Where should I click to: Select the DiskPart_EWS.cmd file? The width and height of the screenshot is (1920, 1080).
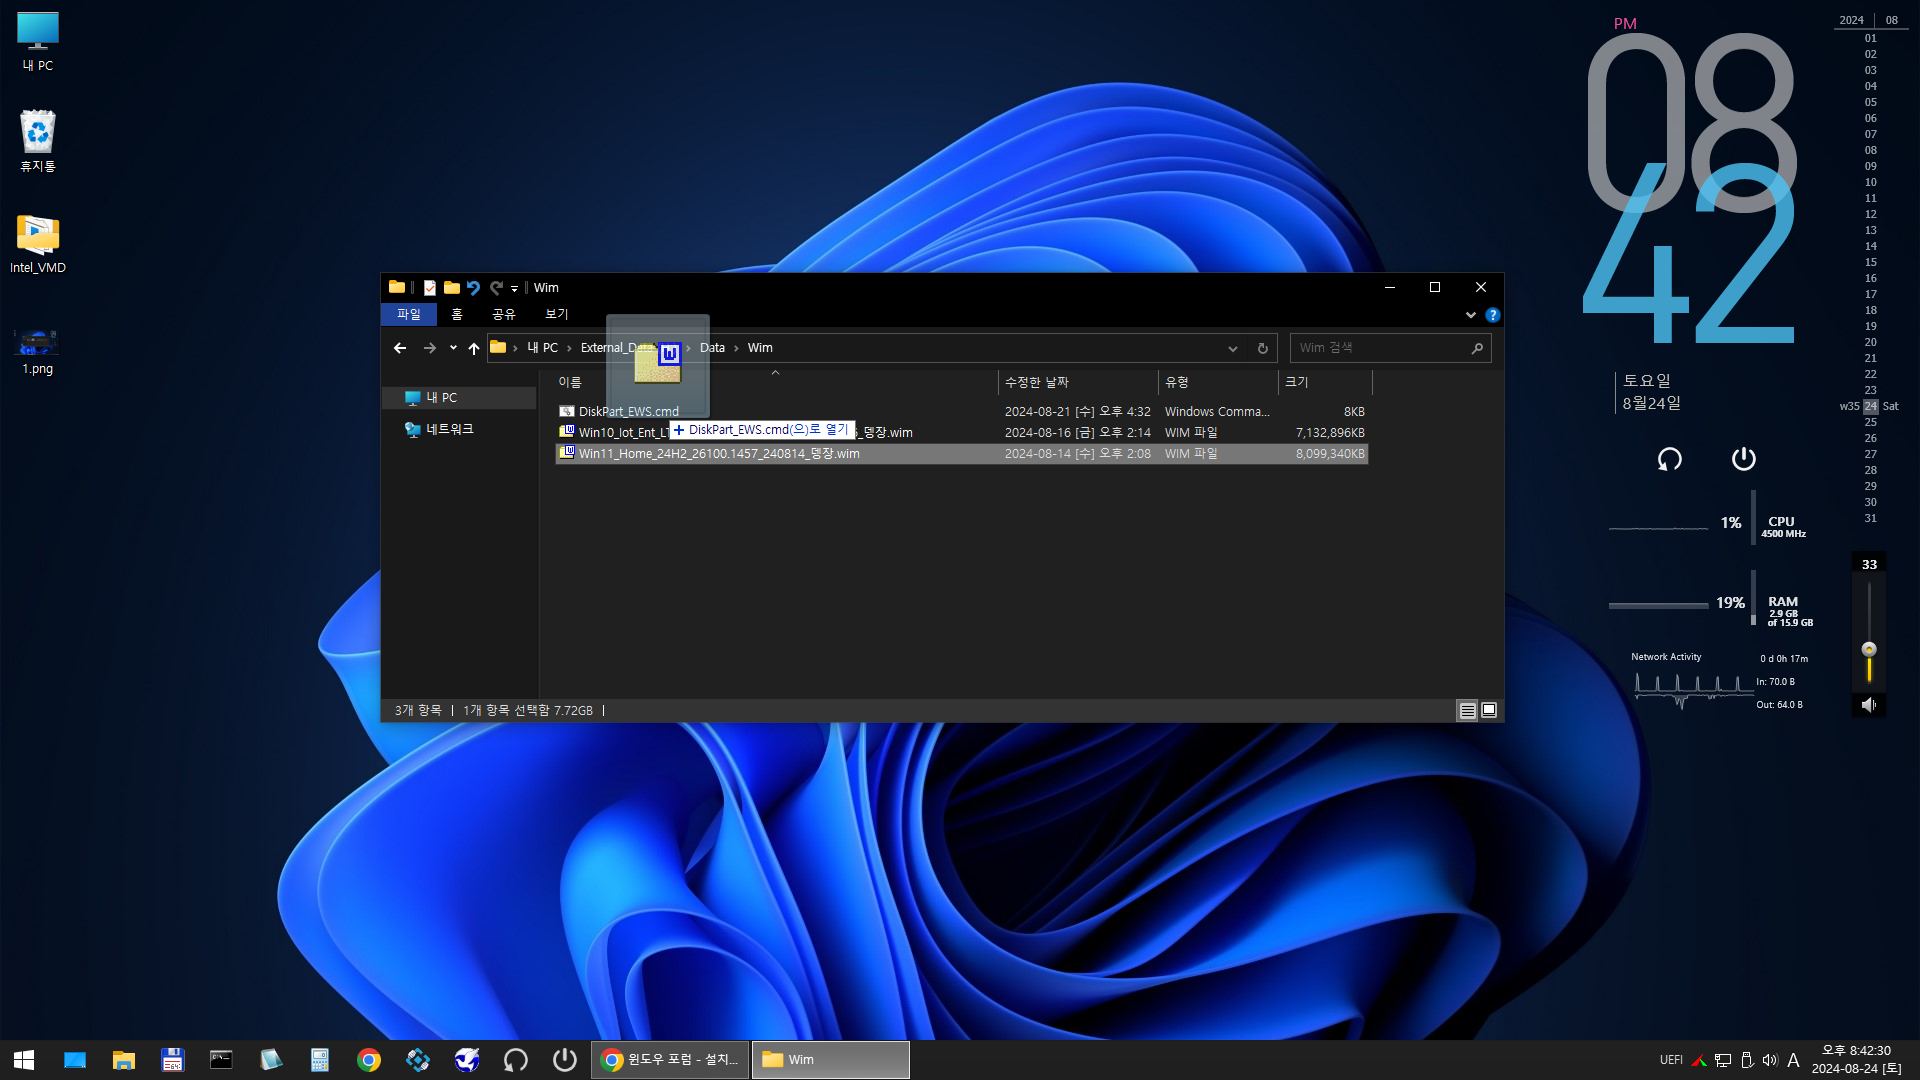628,412
